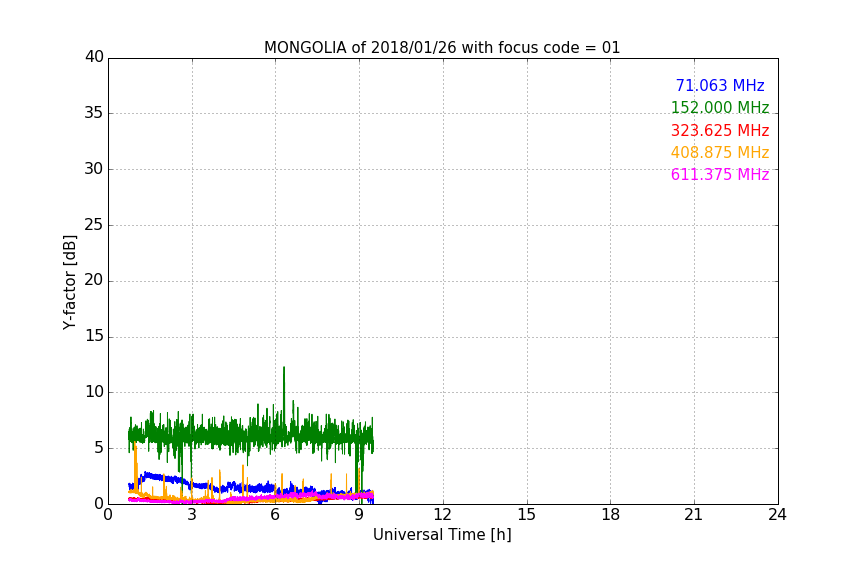Select the red 323.625 MHz legend label
The width and height of the screenshot is (864, 576).
click(720, 130)
